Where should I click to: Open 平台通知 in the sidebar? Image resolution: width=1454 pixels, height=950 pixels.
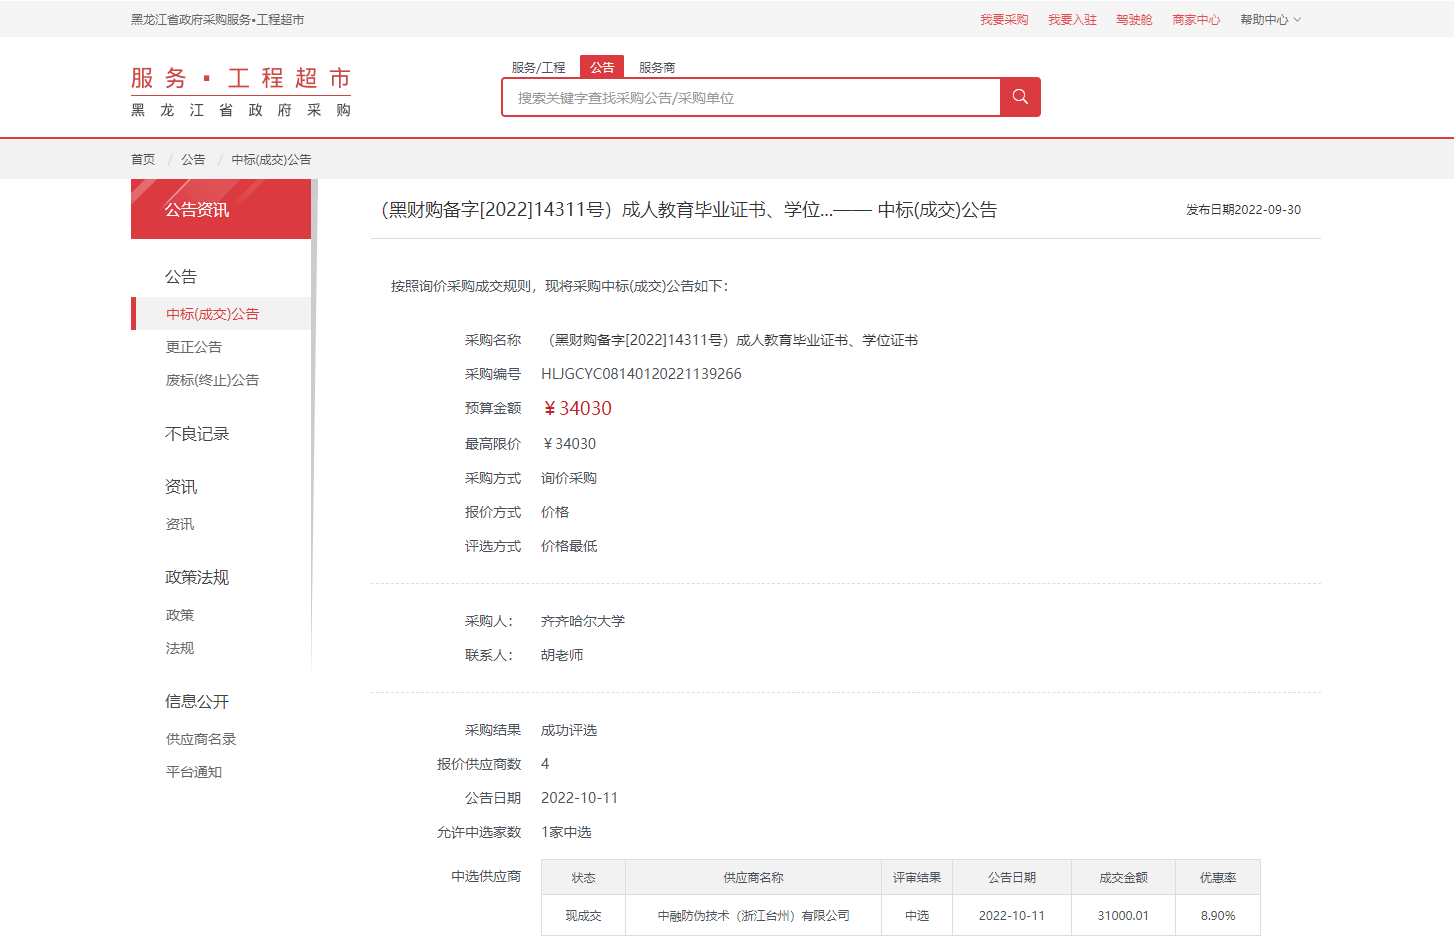pos(194,772)
